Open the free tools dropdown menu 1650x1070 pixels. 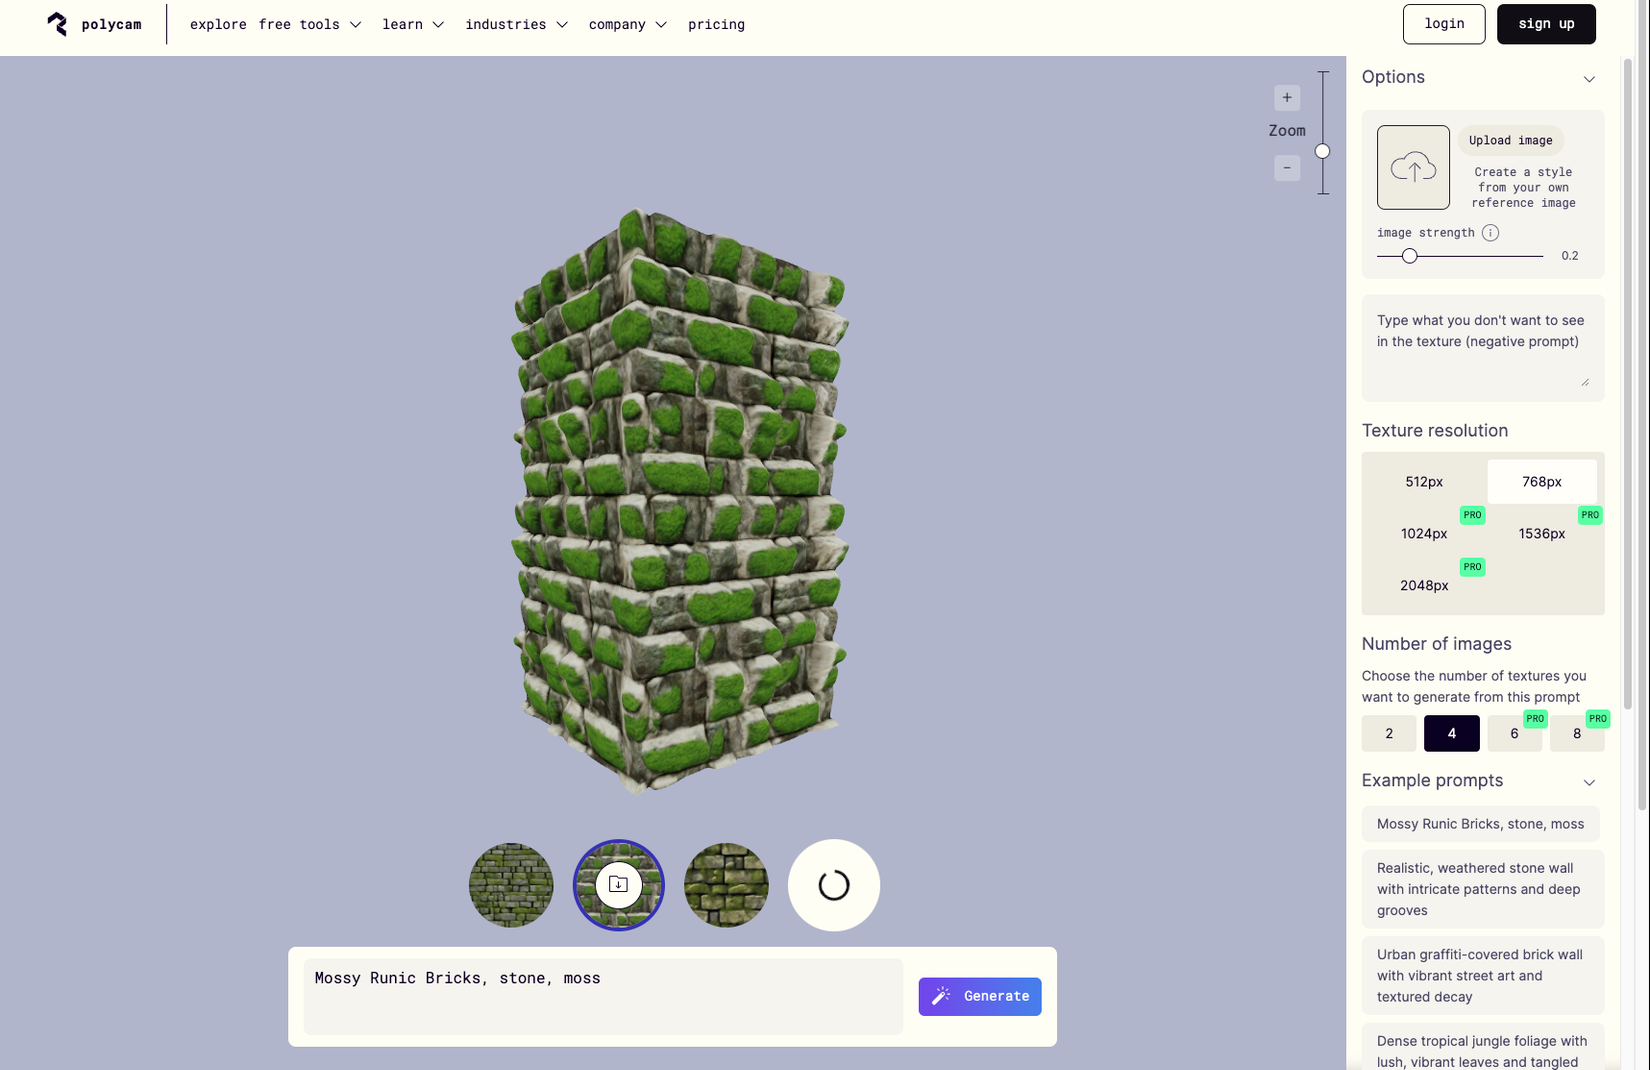tap(310, 24)
